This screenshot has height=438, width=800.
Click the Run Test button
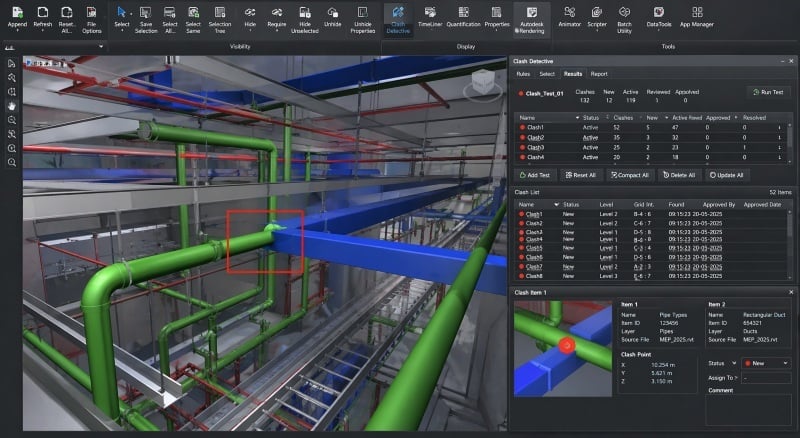click(768, 92)
